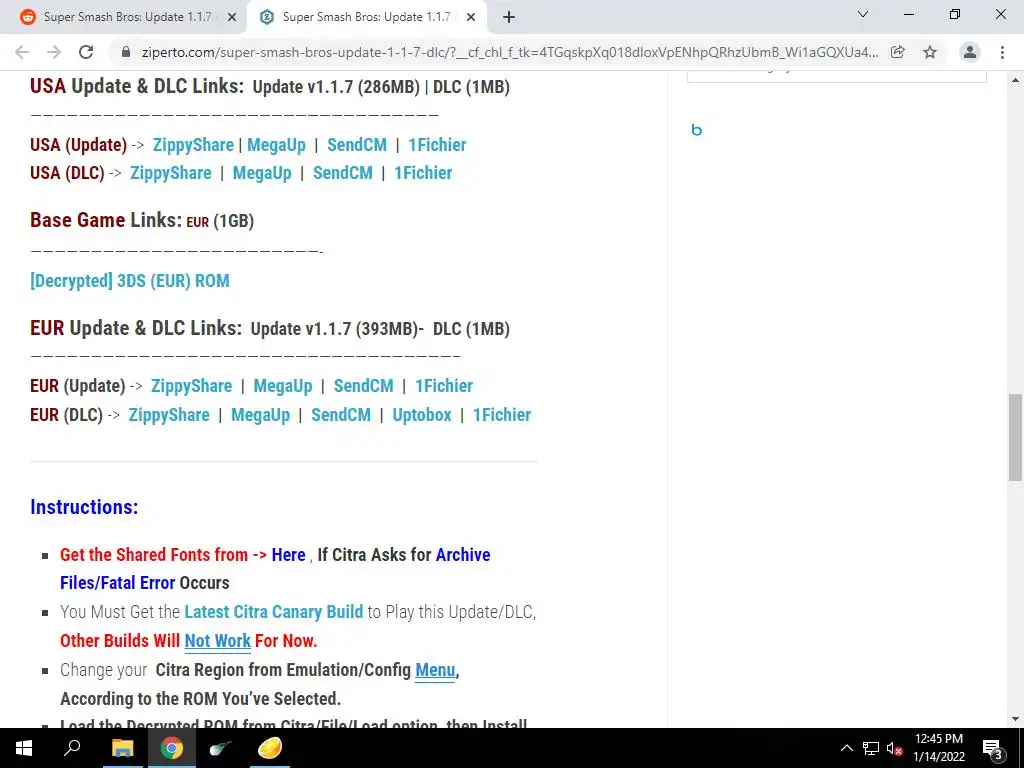Close the first Reddit tab

tap(232, 18)
